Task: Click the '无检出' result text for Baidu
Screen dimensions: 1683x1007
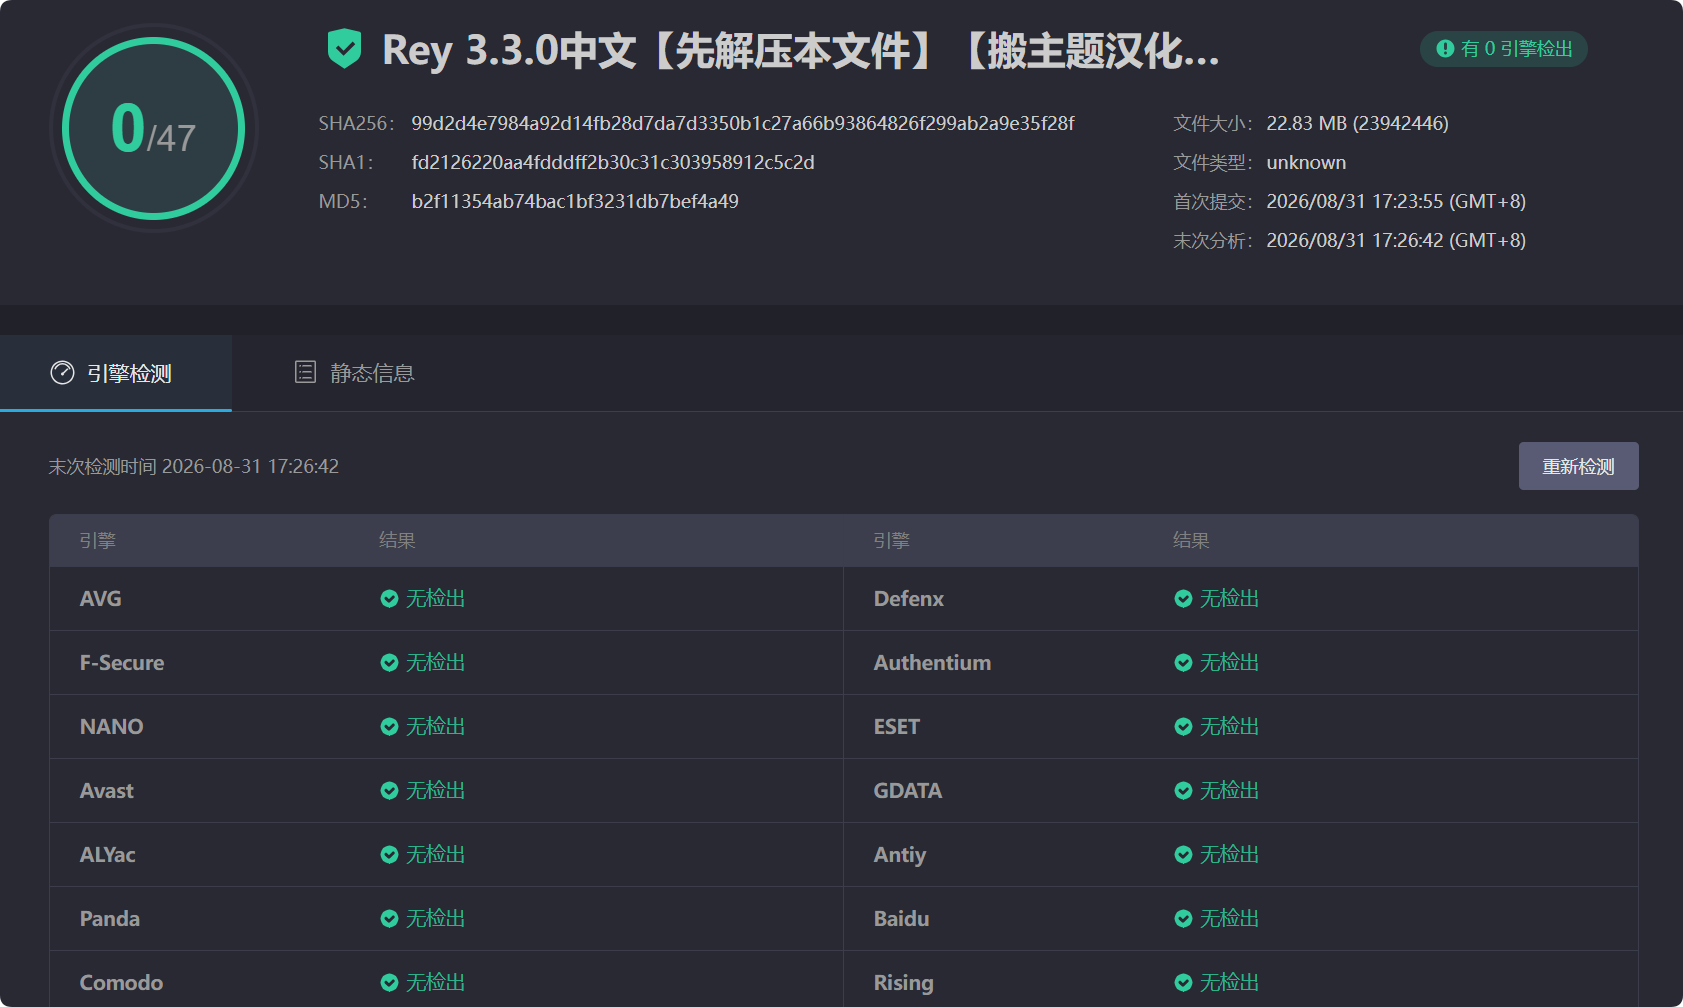Action: point(1230,919)
